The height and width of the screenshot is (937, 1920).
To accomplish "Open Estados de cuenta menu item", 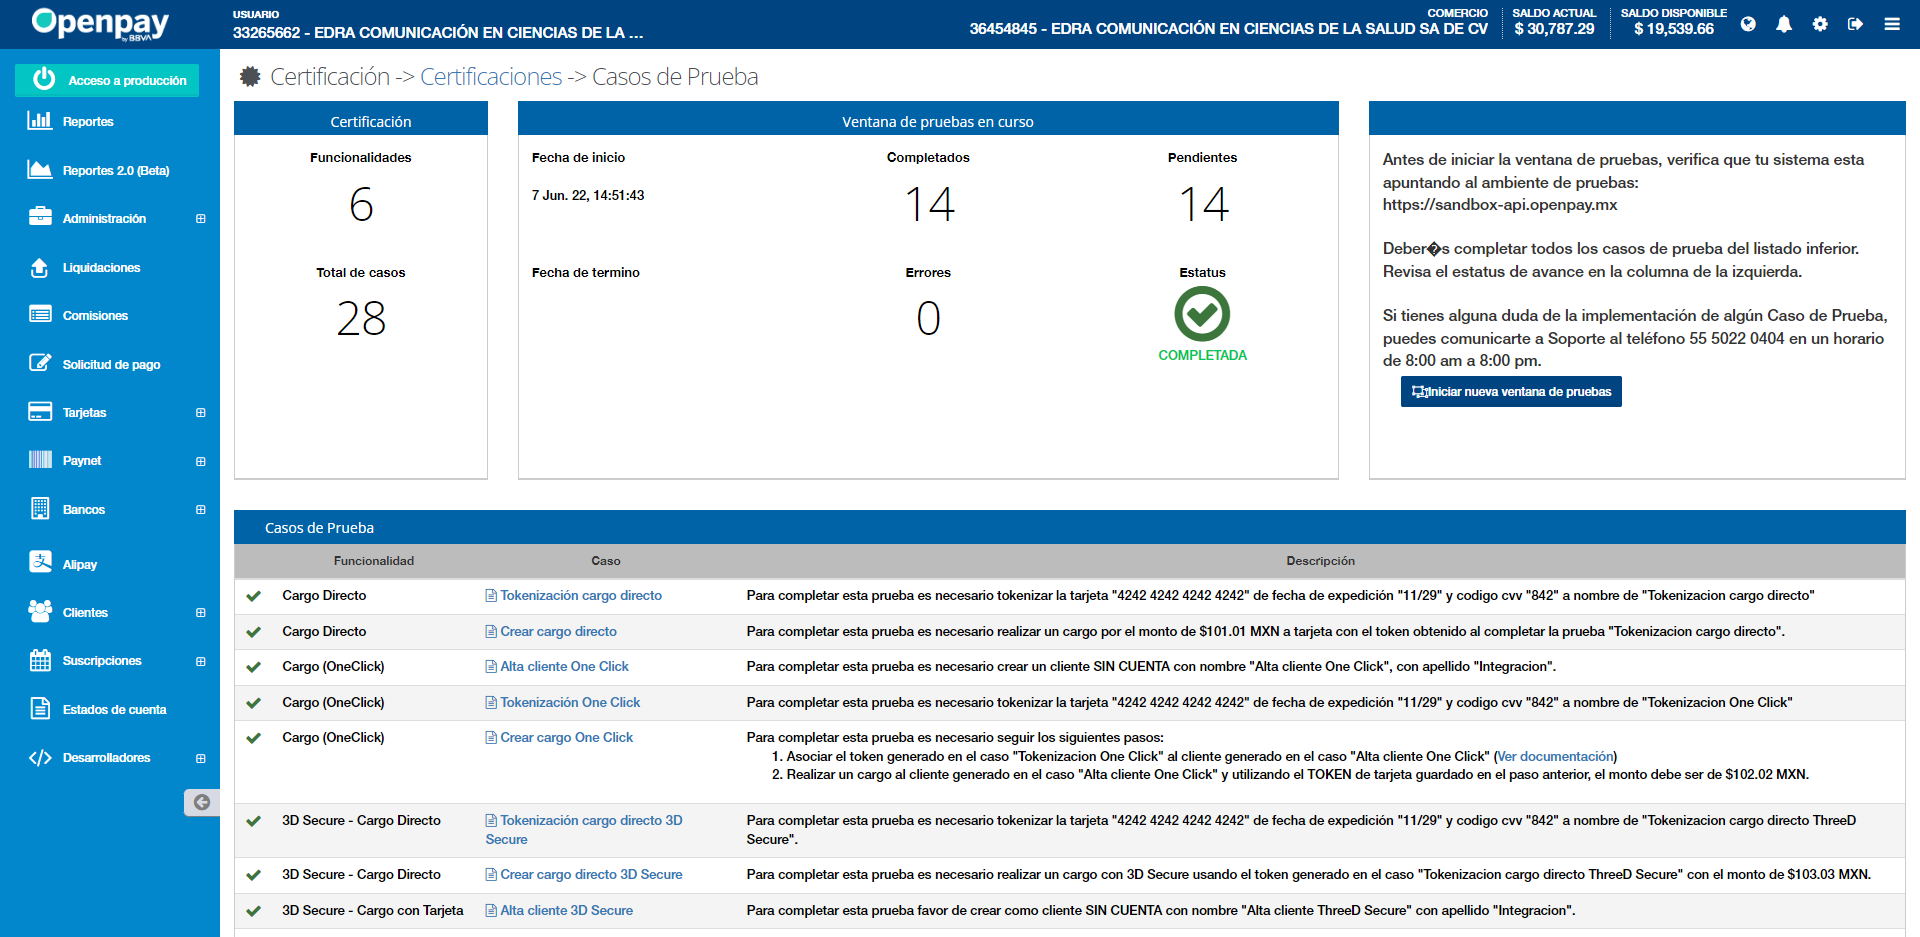I will pyautogui.click(x=114, y=710).
